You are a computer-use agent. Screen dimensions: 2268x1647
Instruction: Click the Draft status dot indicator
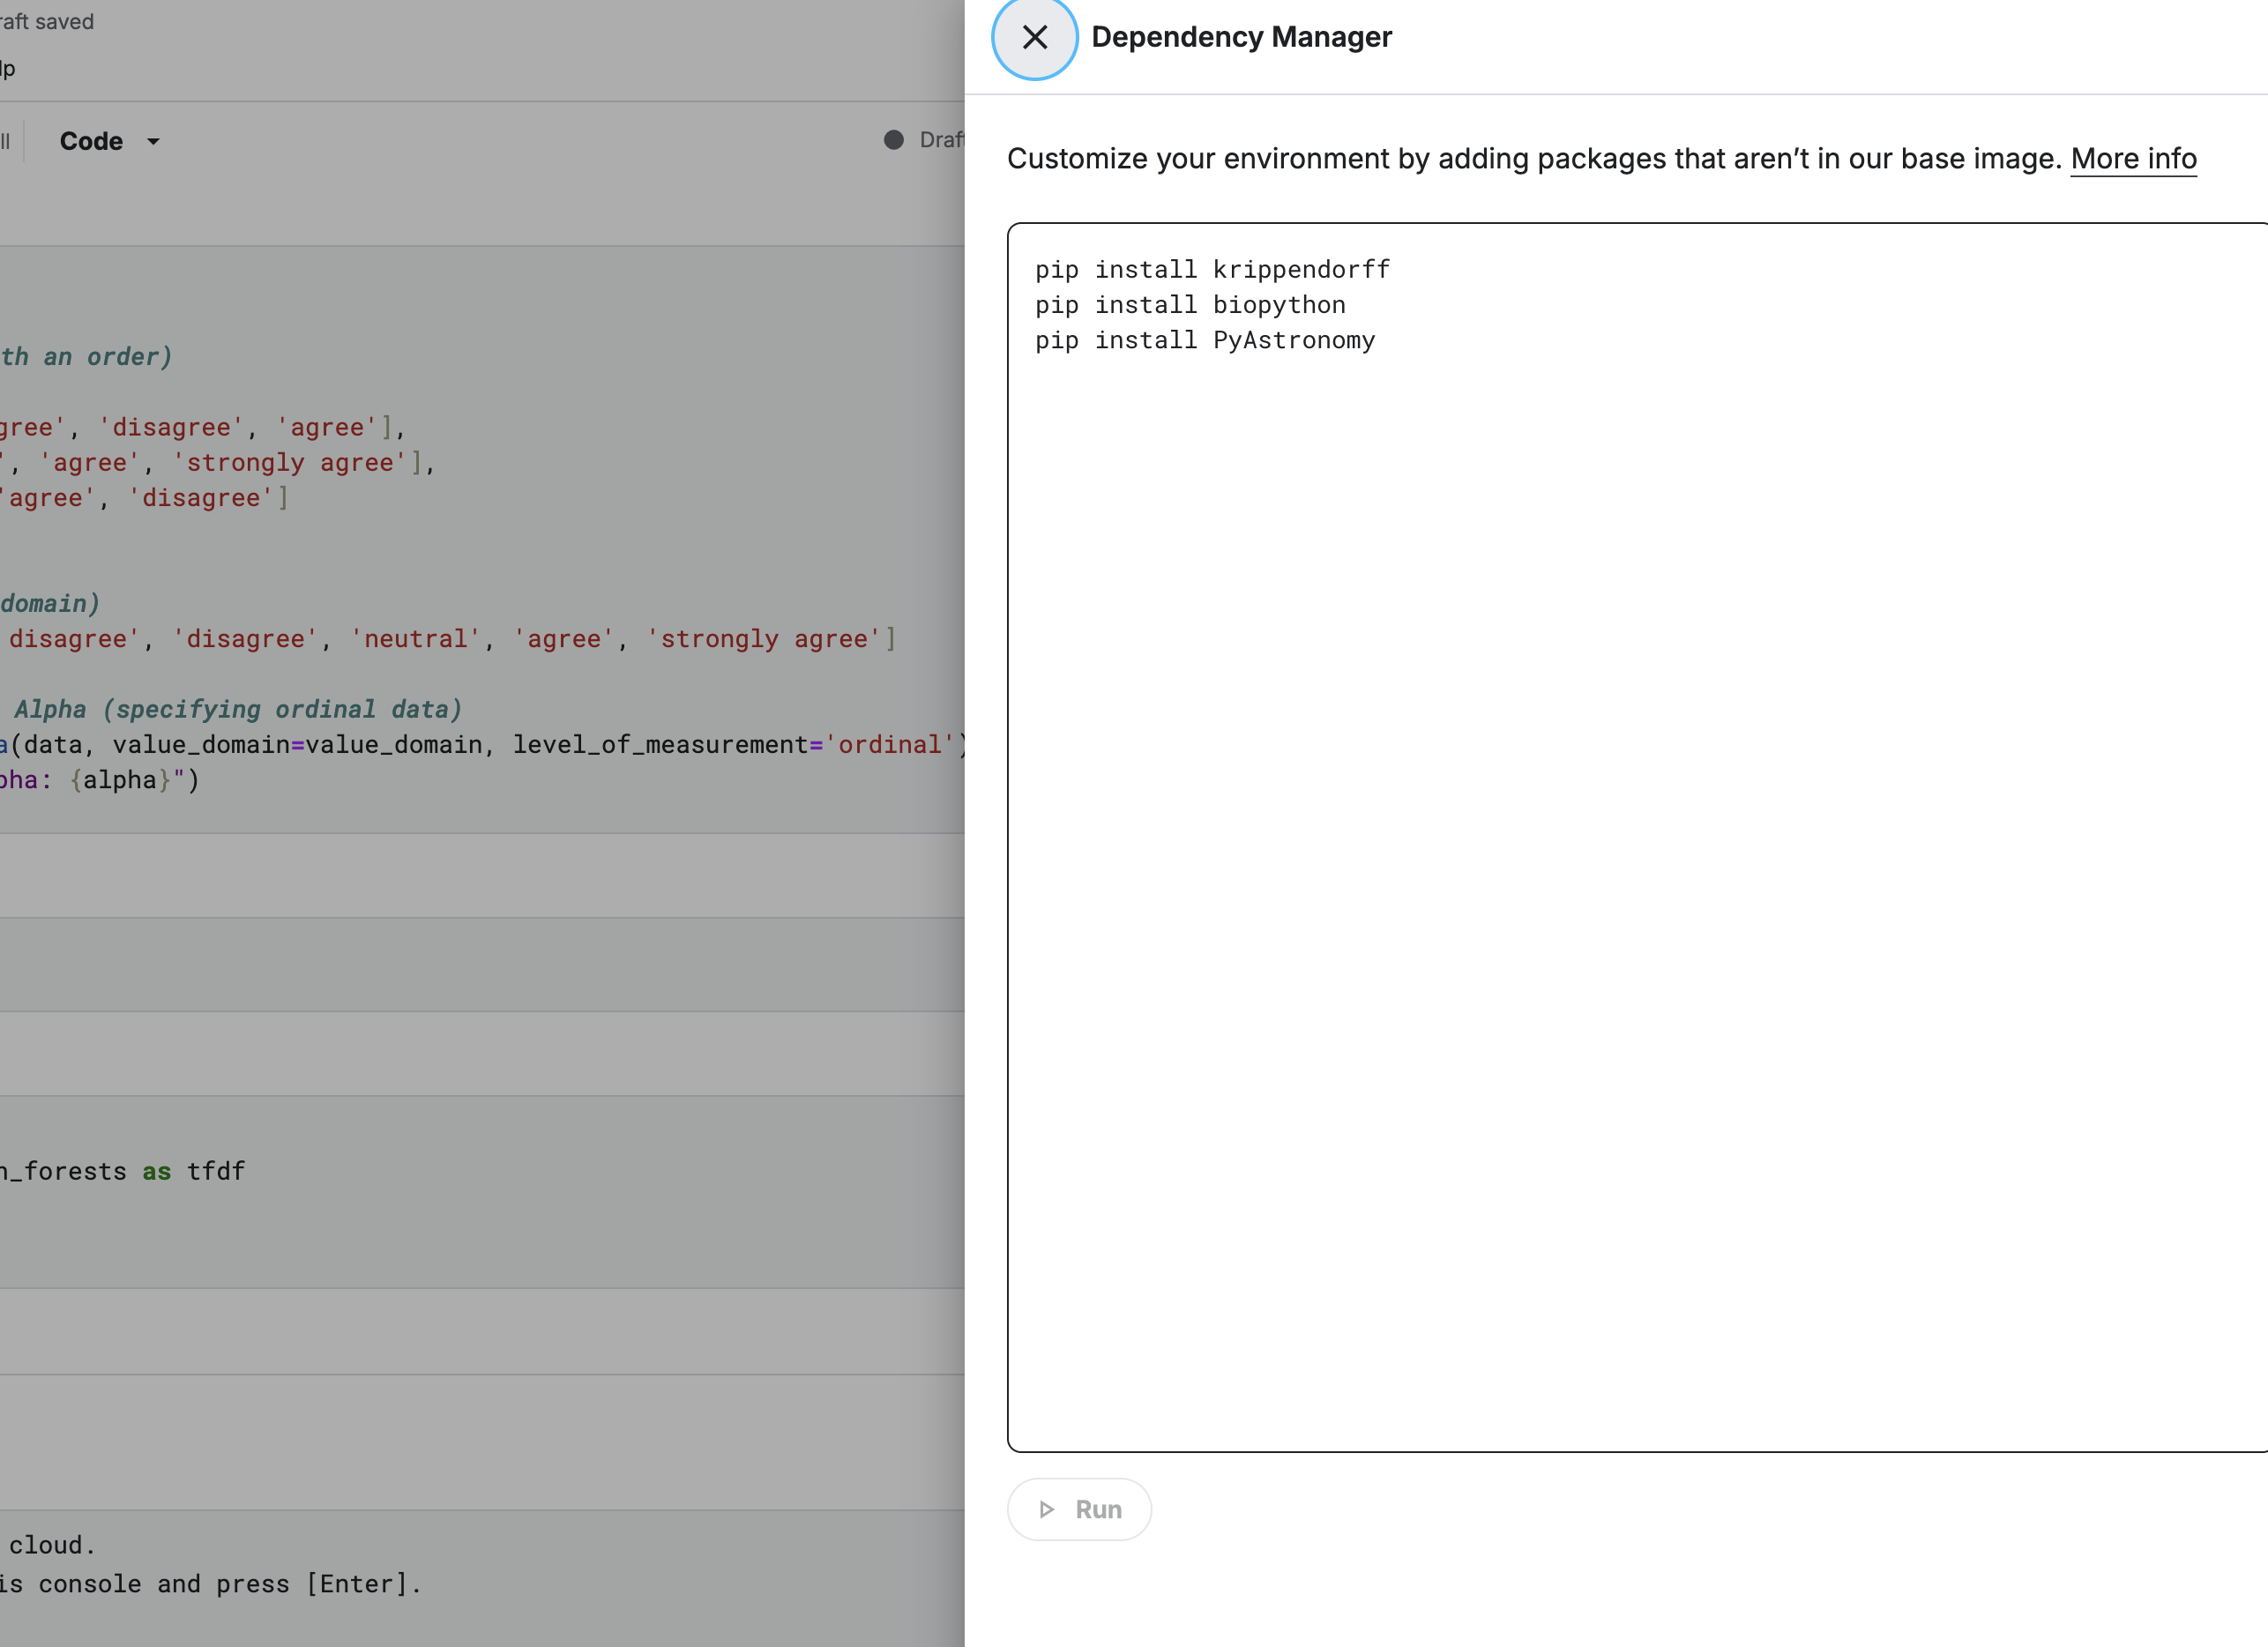[893, 140]
